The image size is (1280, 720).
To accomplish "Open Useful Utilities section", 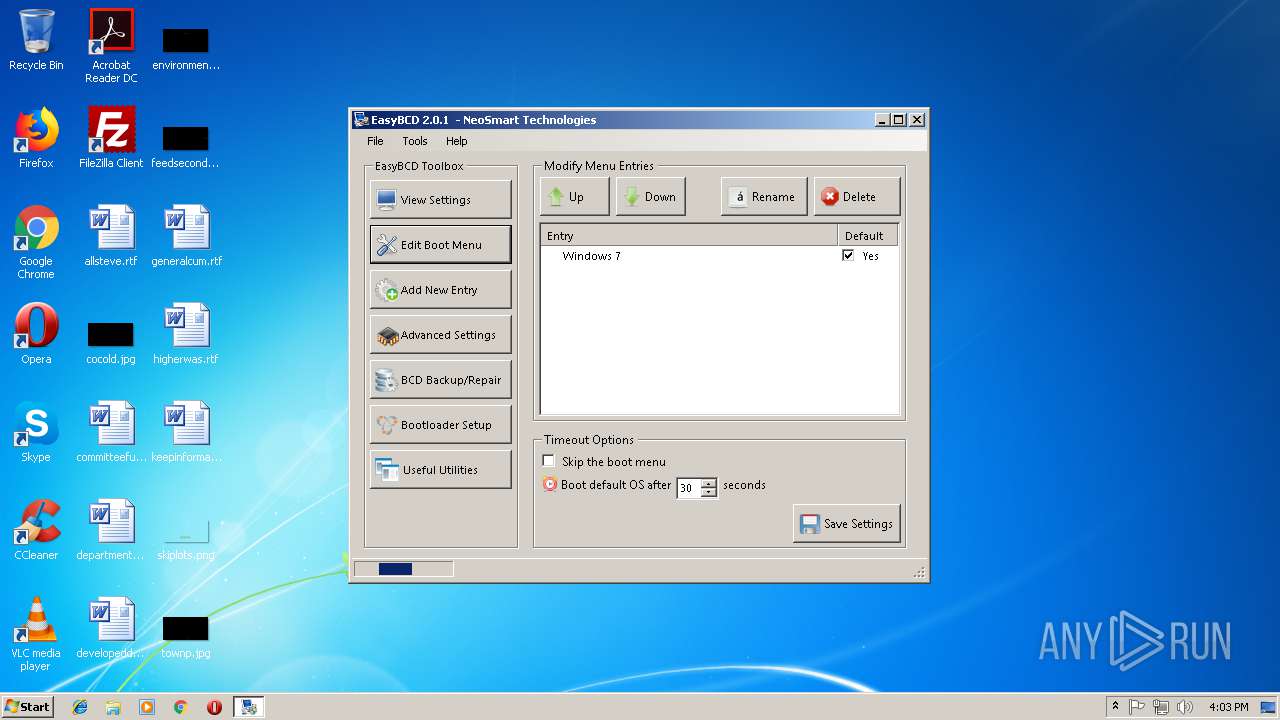I will click(440, 469).
